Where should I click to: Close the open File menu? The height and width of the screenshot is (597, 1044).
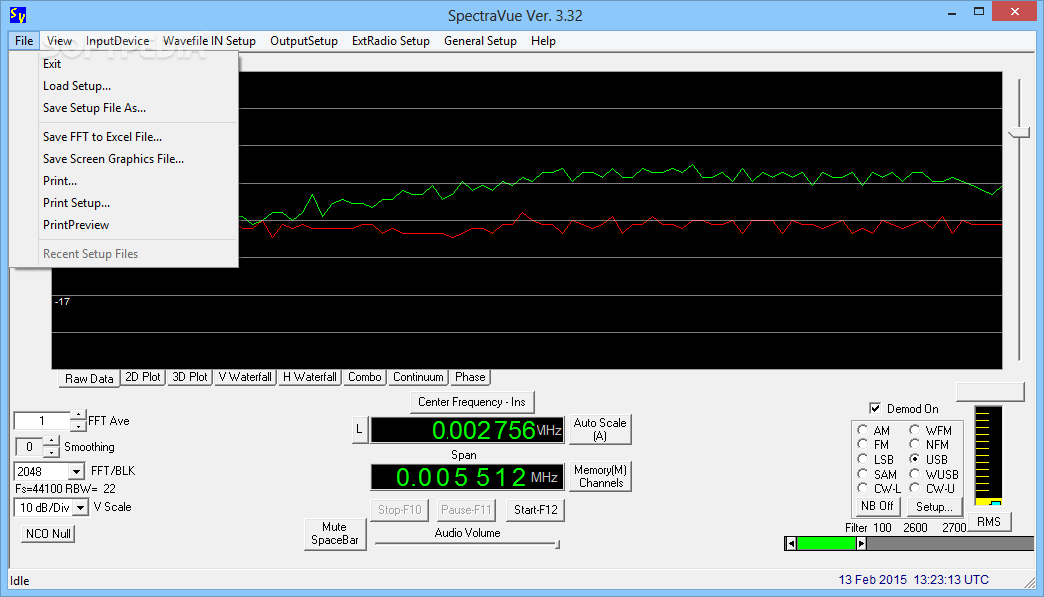(x=24, y=41)
